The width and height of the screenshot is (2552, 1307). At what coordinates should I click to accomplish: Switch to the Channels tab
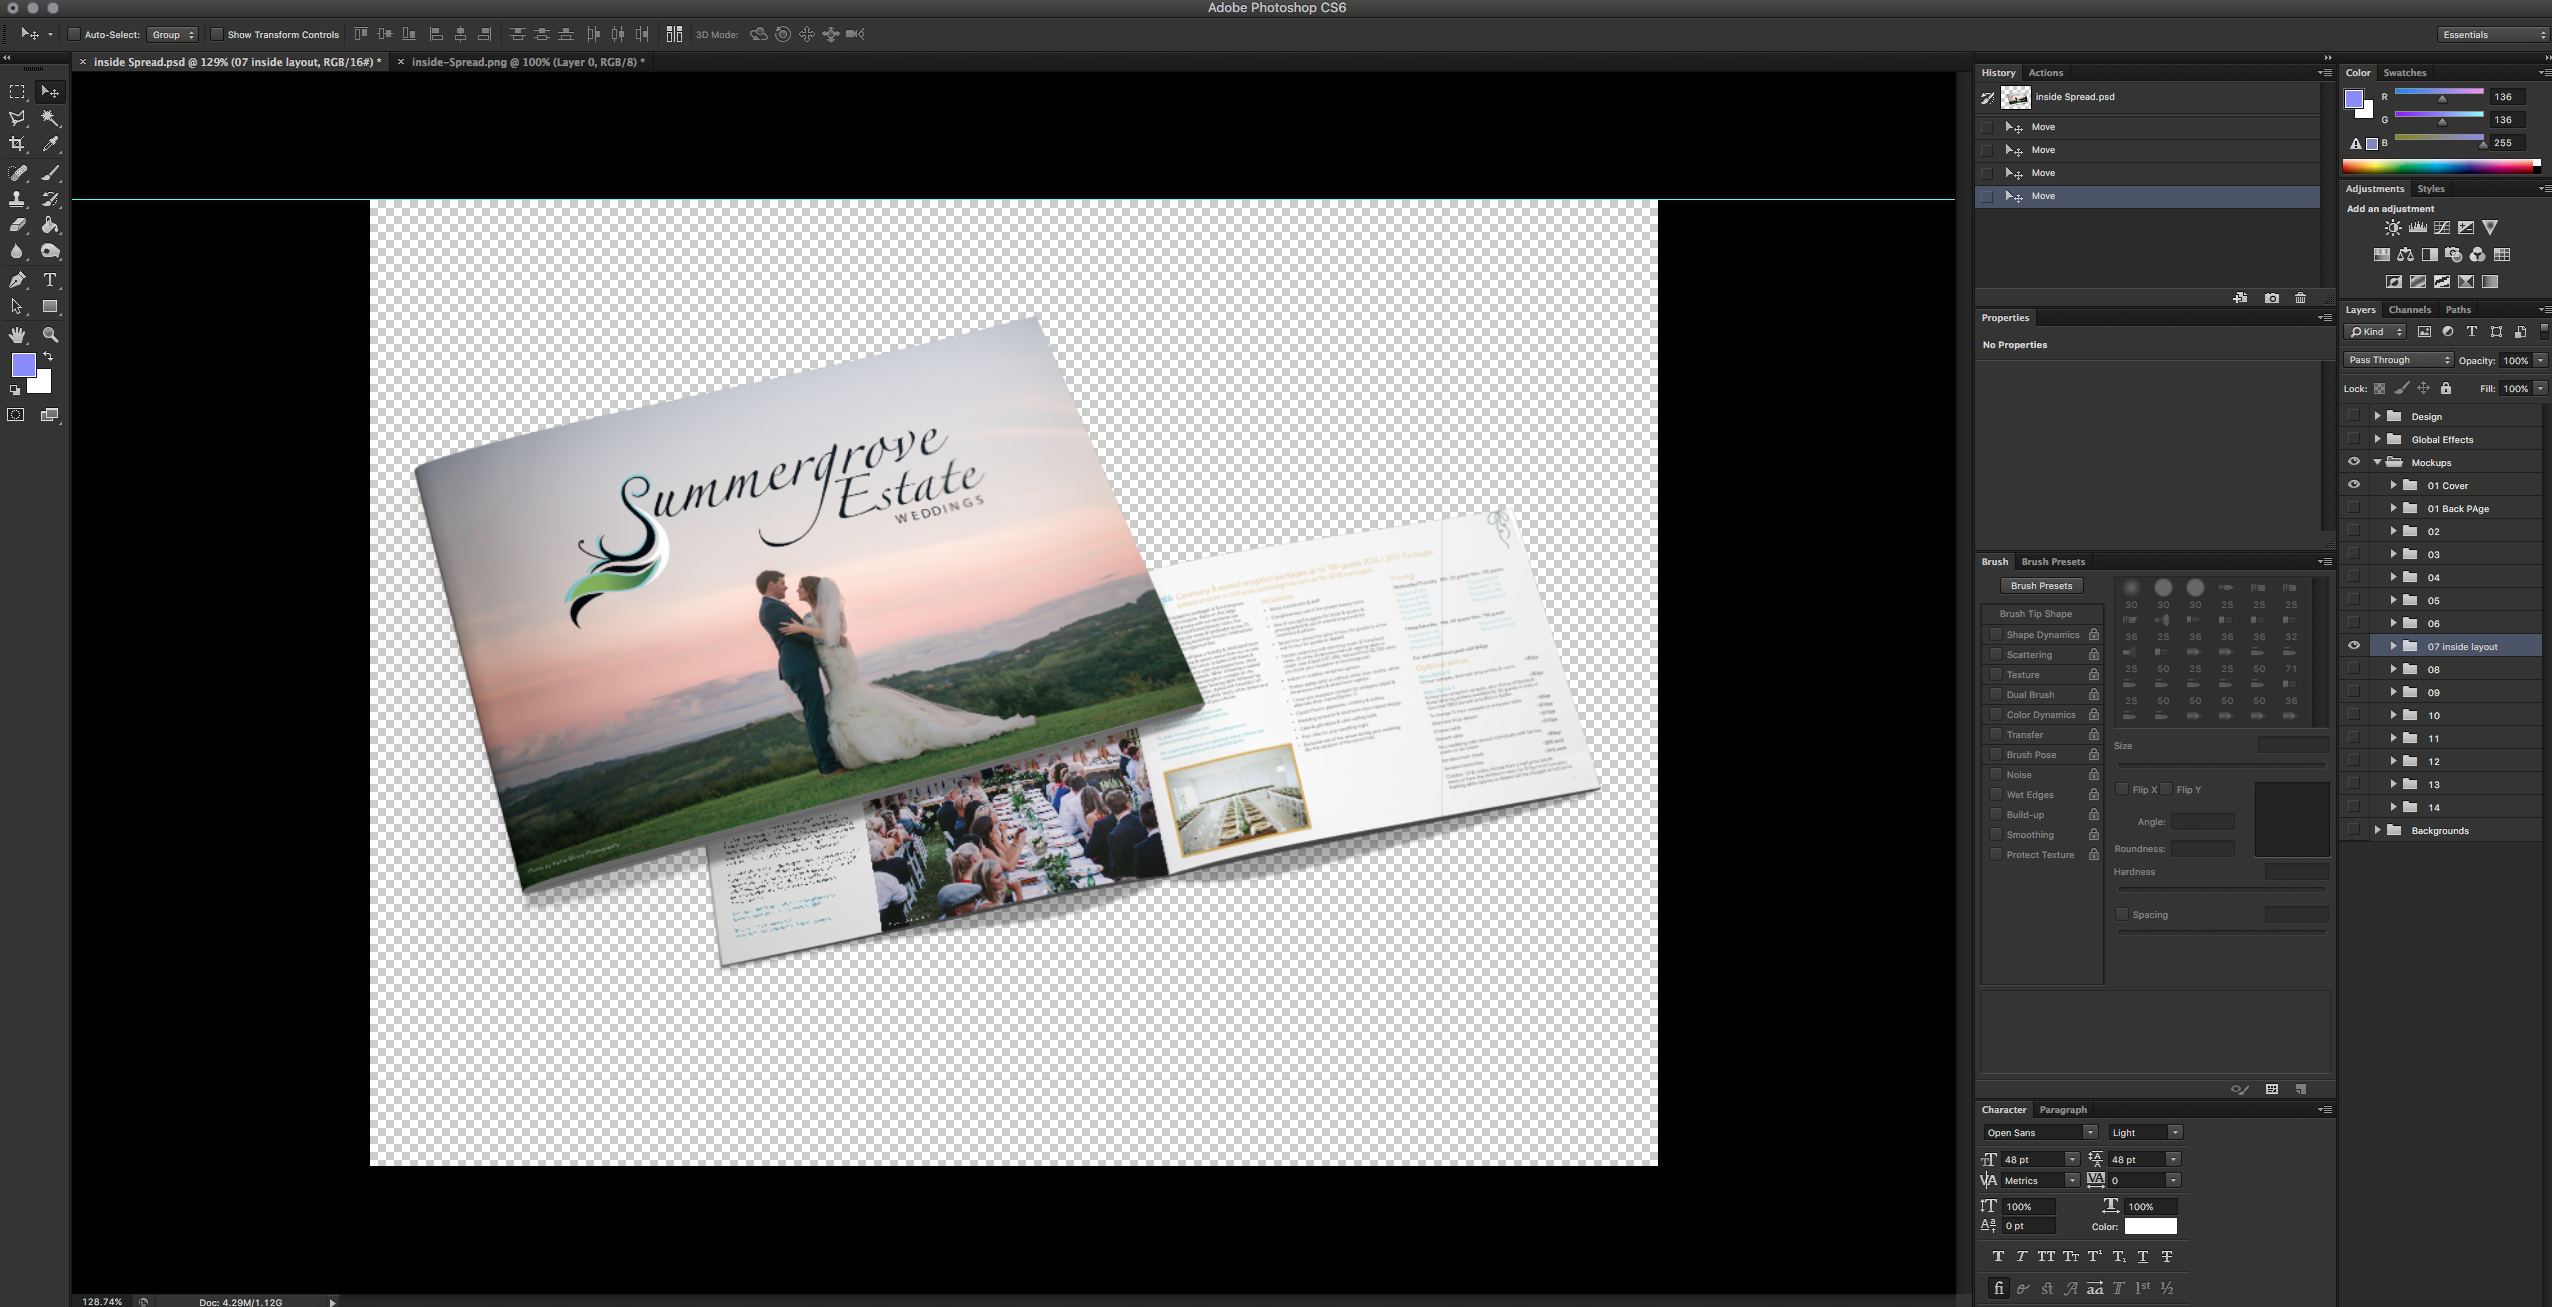(2409, 310)
